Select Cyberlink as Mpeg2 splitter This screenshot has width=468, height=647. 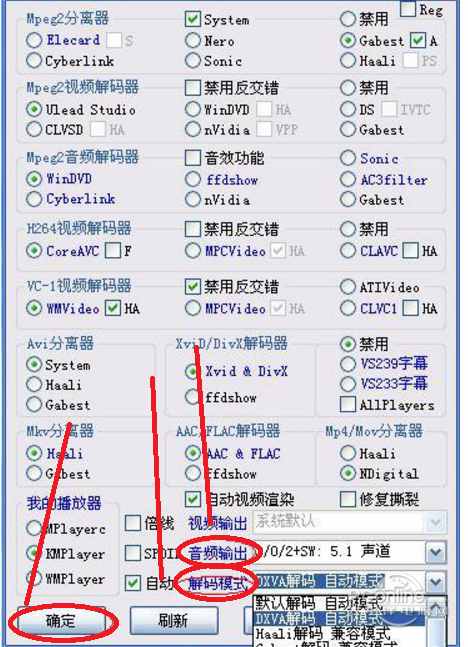[x=33, y=61]
